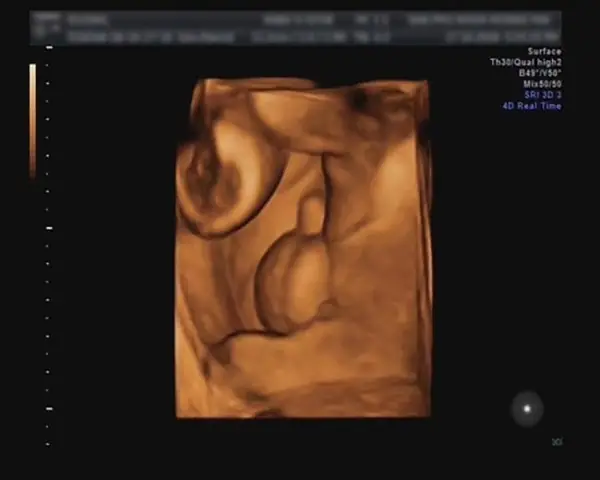Screen dimensions: 600x480
Task: Click the light source direction indicator
Action: pos(527,409)
